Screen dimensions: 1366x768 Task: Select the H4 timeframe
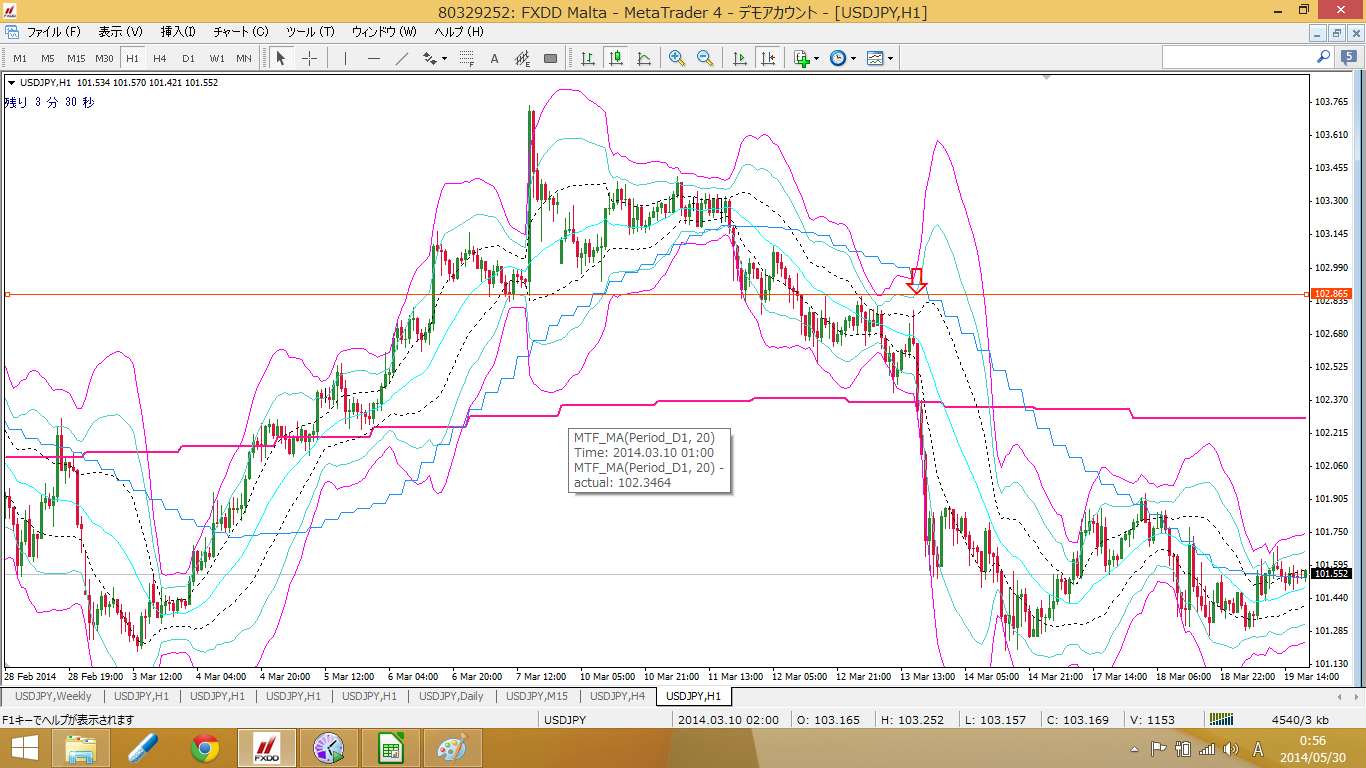pyautogui.click(x=160, y=58)
